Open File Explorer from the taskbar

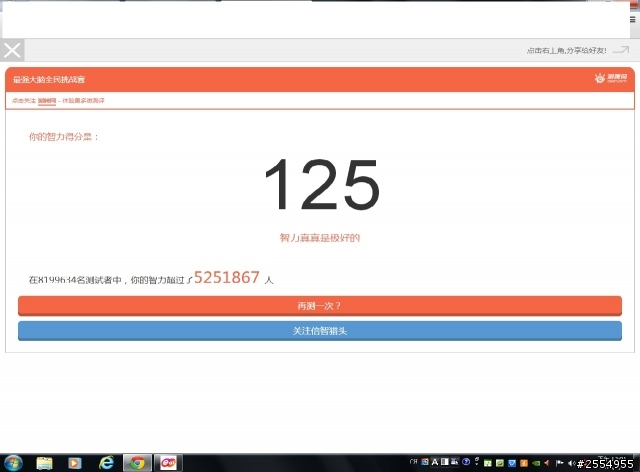click(x=44, y=463)
